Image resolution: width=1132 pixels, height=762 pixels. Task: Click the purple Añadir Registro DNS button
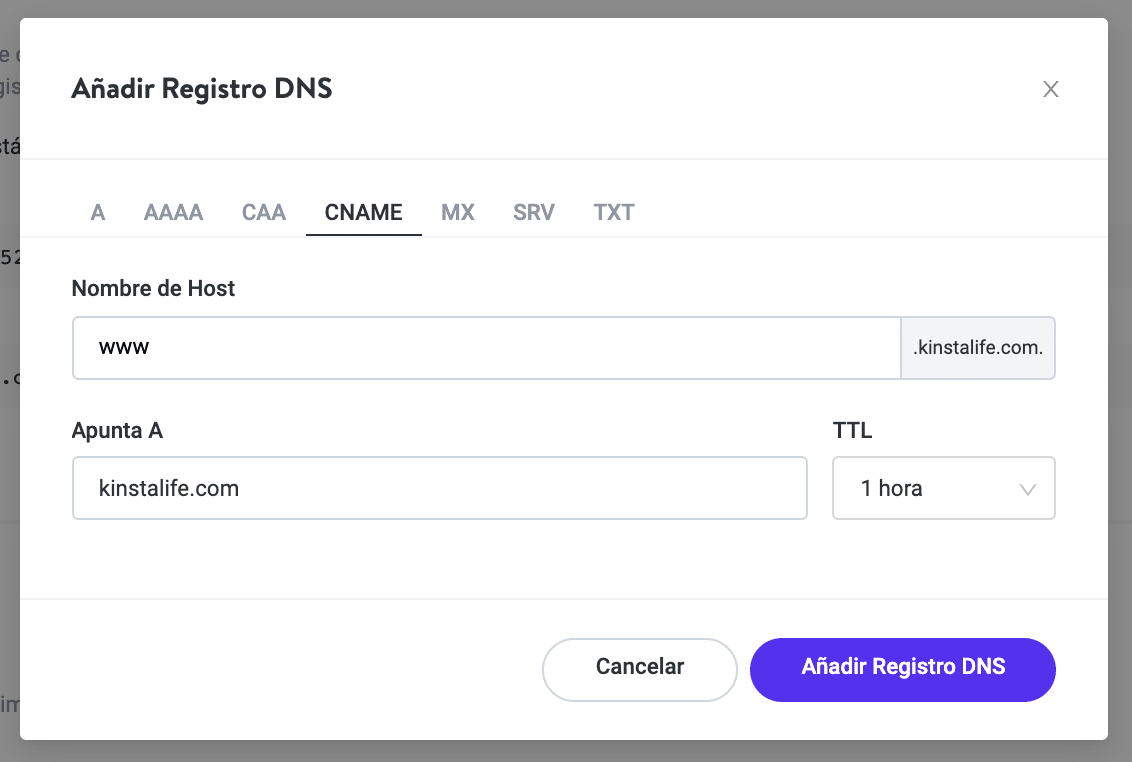[x=902, y=669]
